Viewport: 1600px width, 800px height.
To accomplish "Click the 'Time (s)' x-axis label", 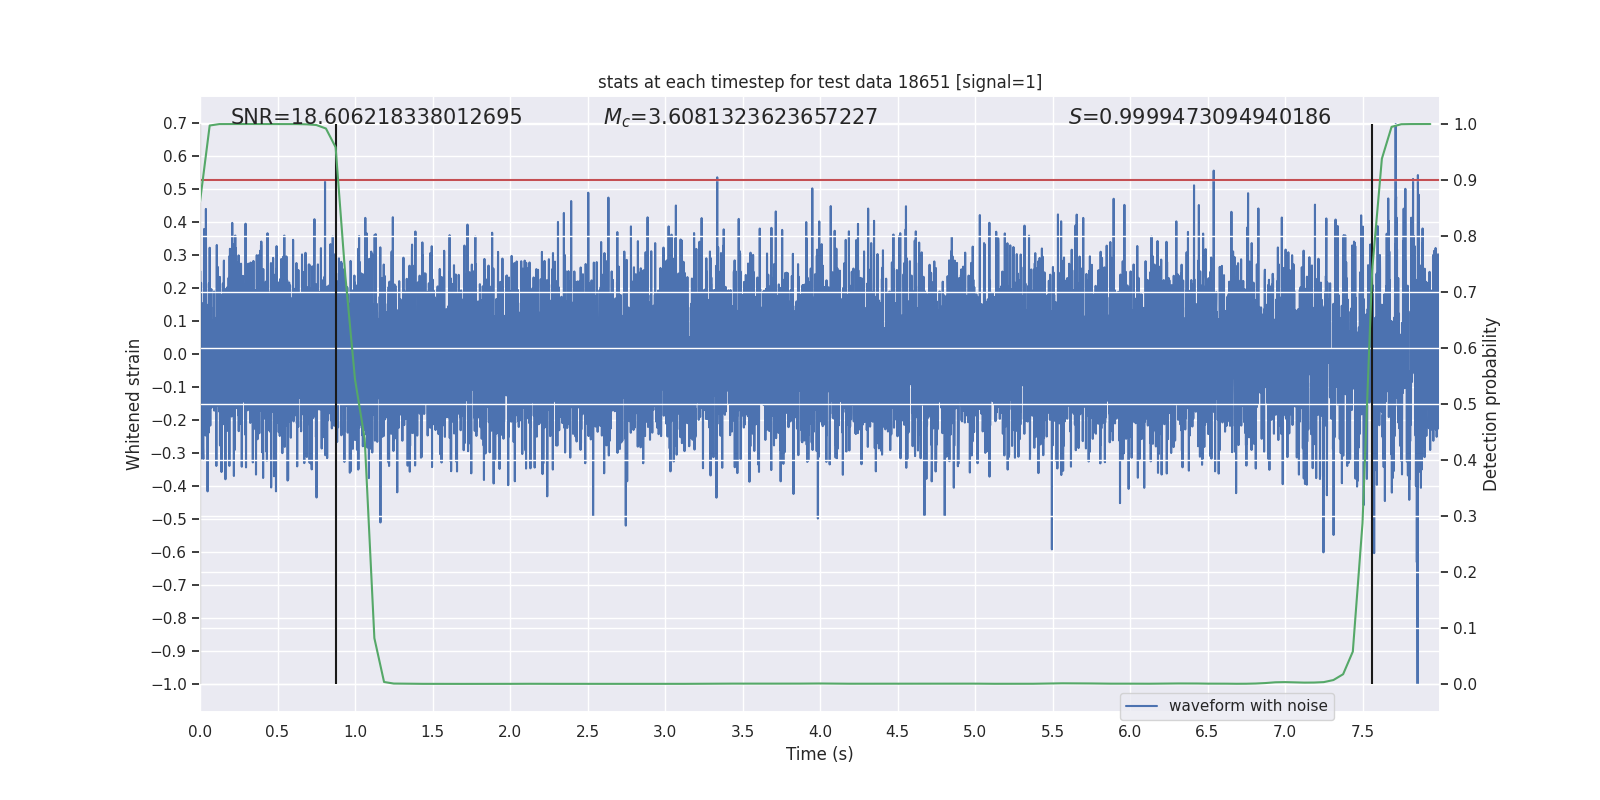I will pos(820,754).
